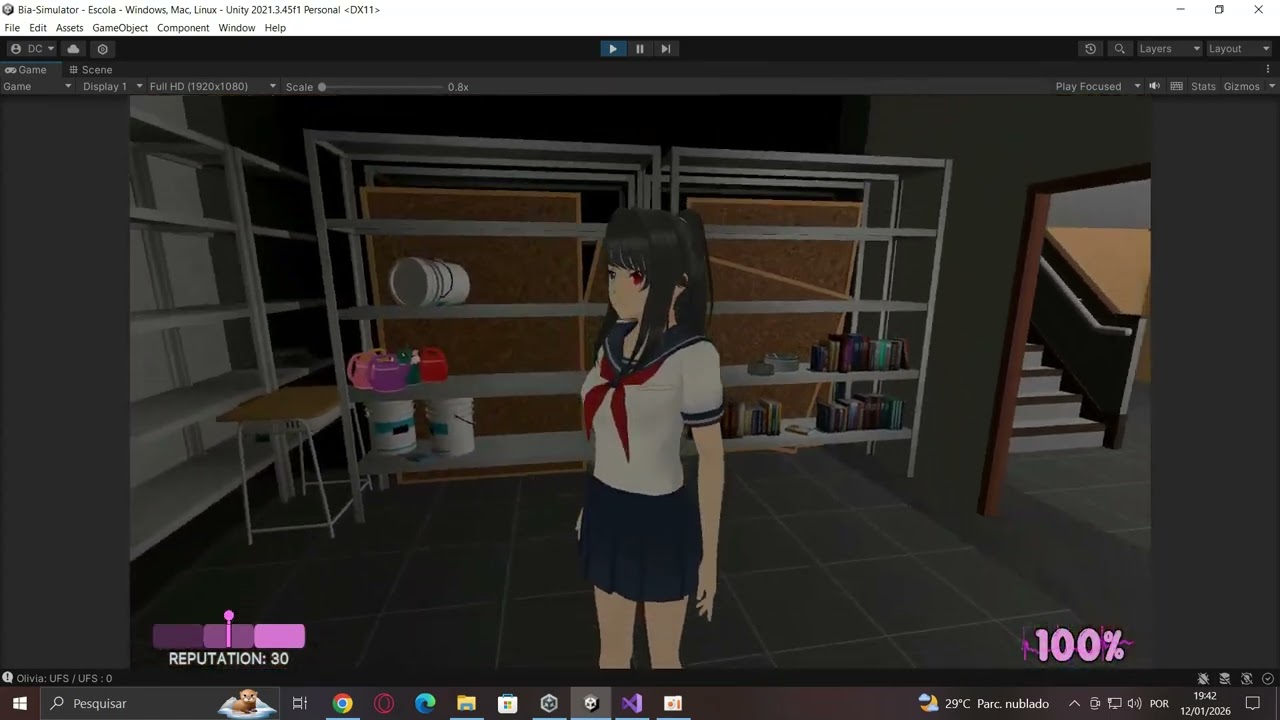Open the Unity version control icon
The width and height of the screenshot is (1280, 720).
pos(102,49)
